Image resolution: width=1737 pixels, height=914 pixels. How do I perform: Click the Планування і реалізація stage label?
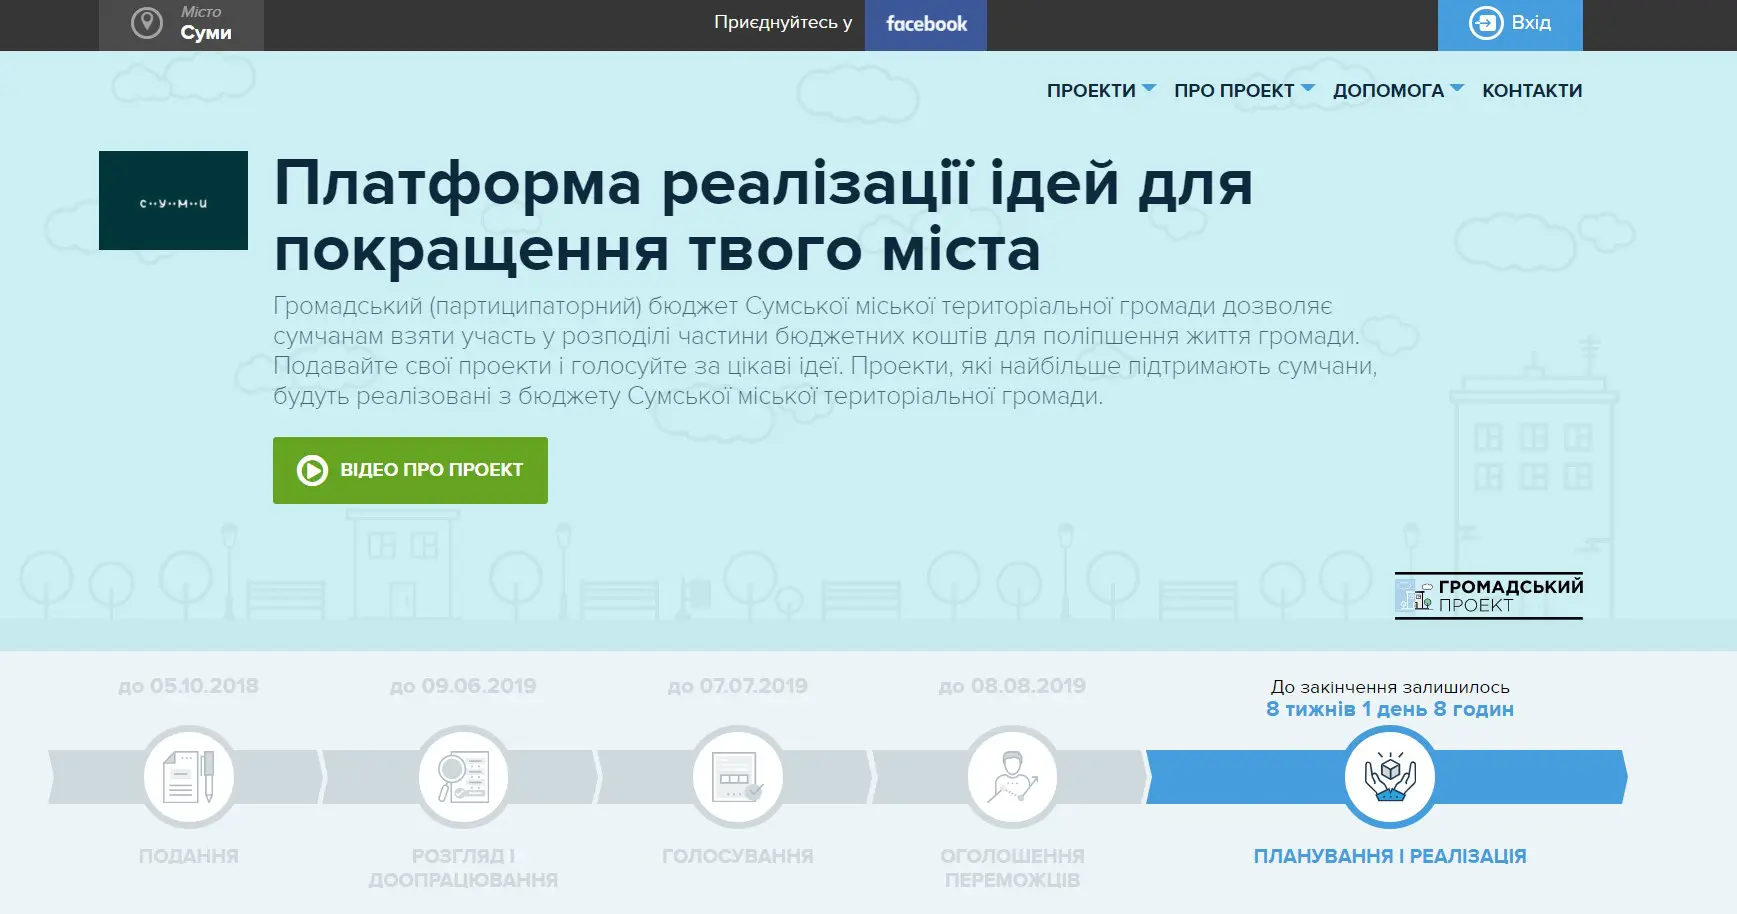click(1389, 856)
